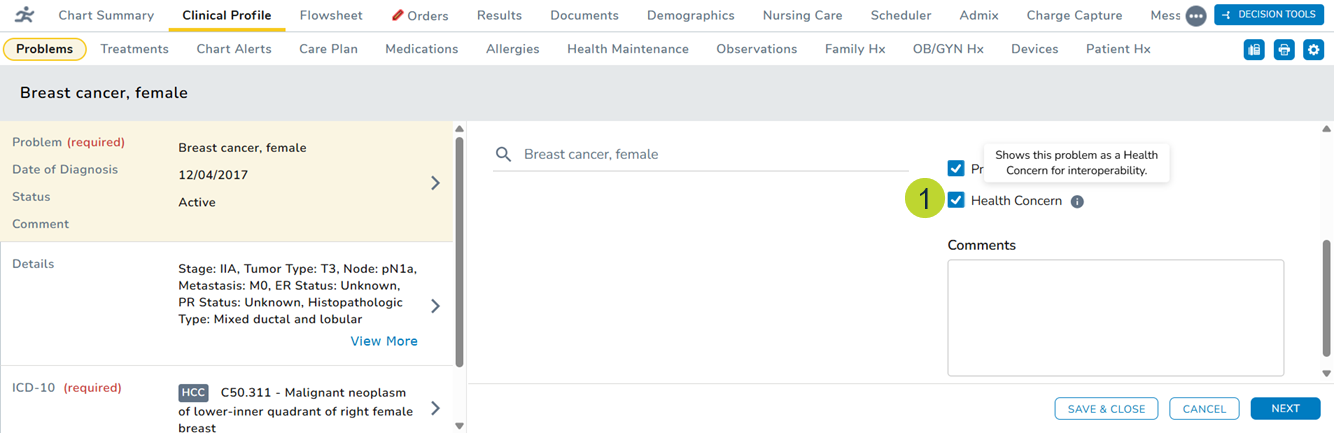The image size is (1334, 433).
Task: Click the Next button
Action: (1285, 408)
